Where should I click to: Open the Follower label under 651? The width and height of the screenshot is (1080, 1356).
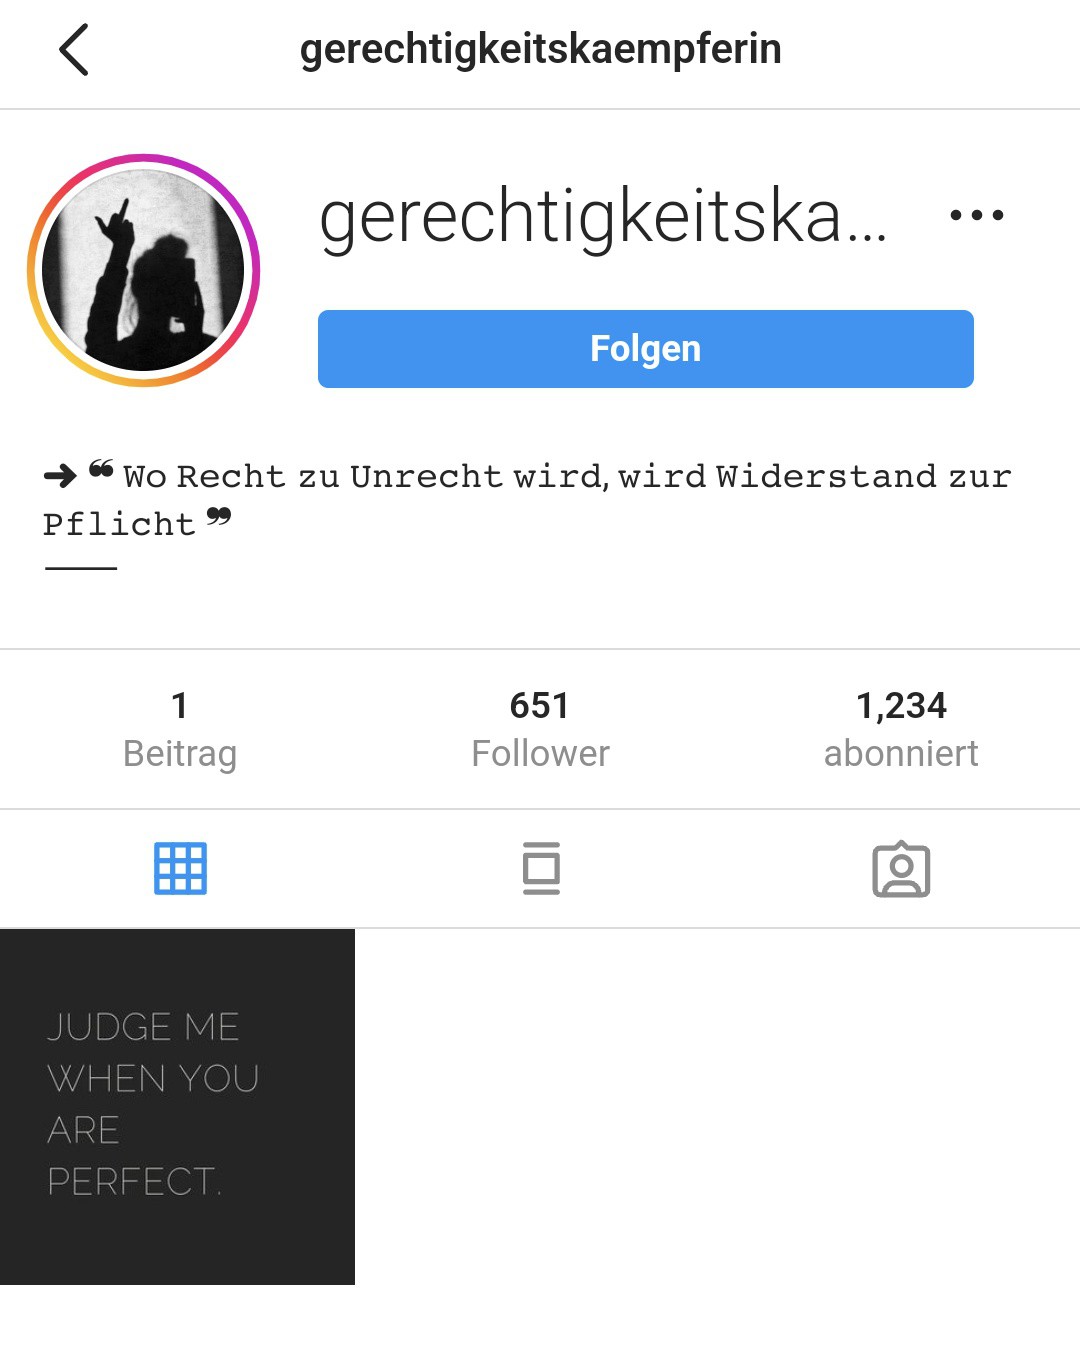(540, 754)
